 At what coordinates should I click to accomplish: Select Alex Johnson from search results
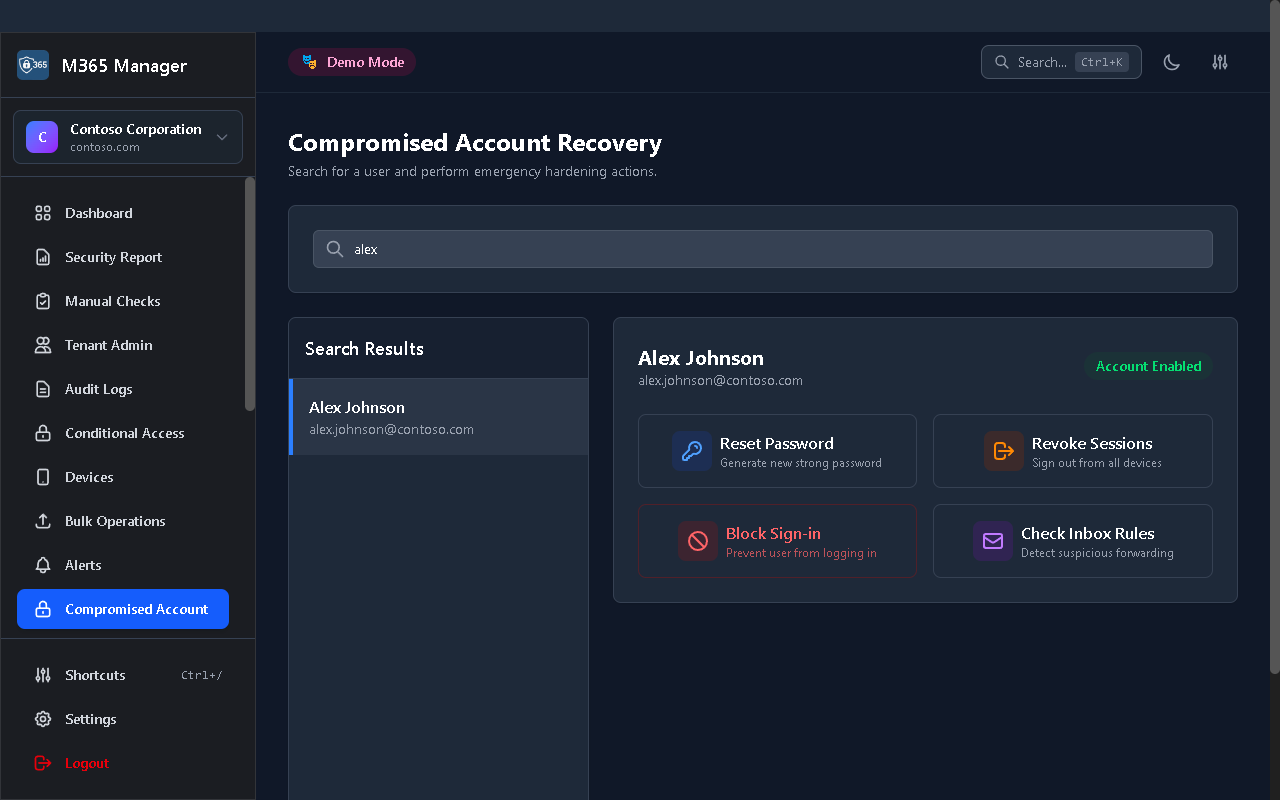[438, 417]
